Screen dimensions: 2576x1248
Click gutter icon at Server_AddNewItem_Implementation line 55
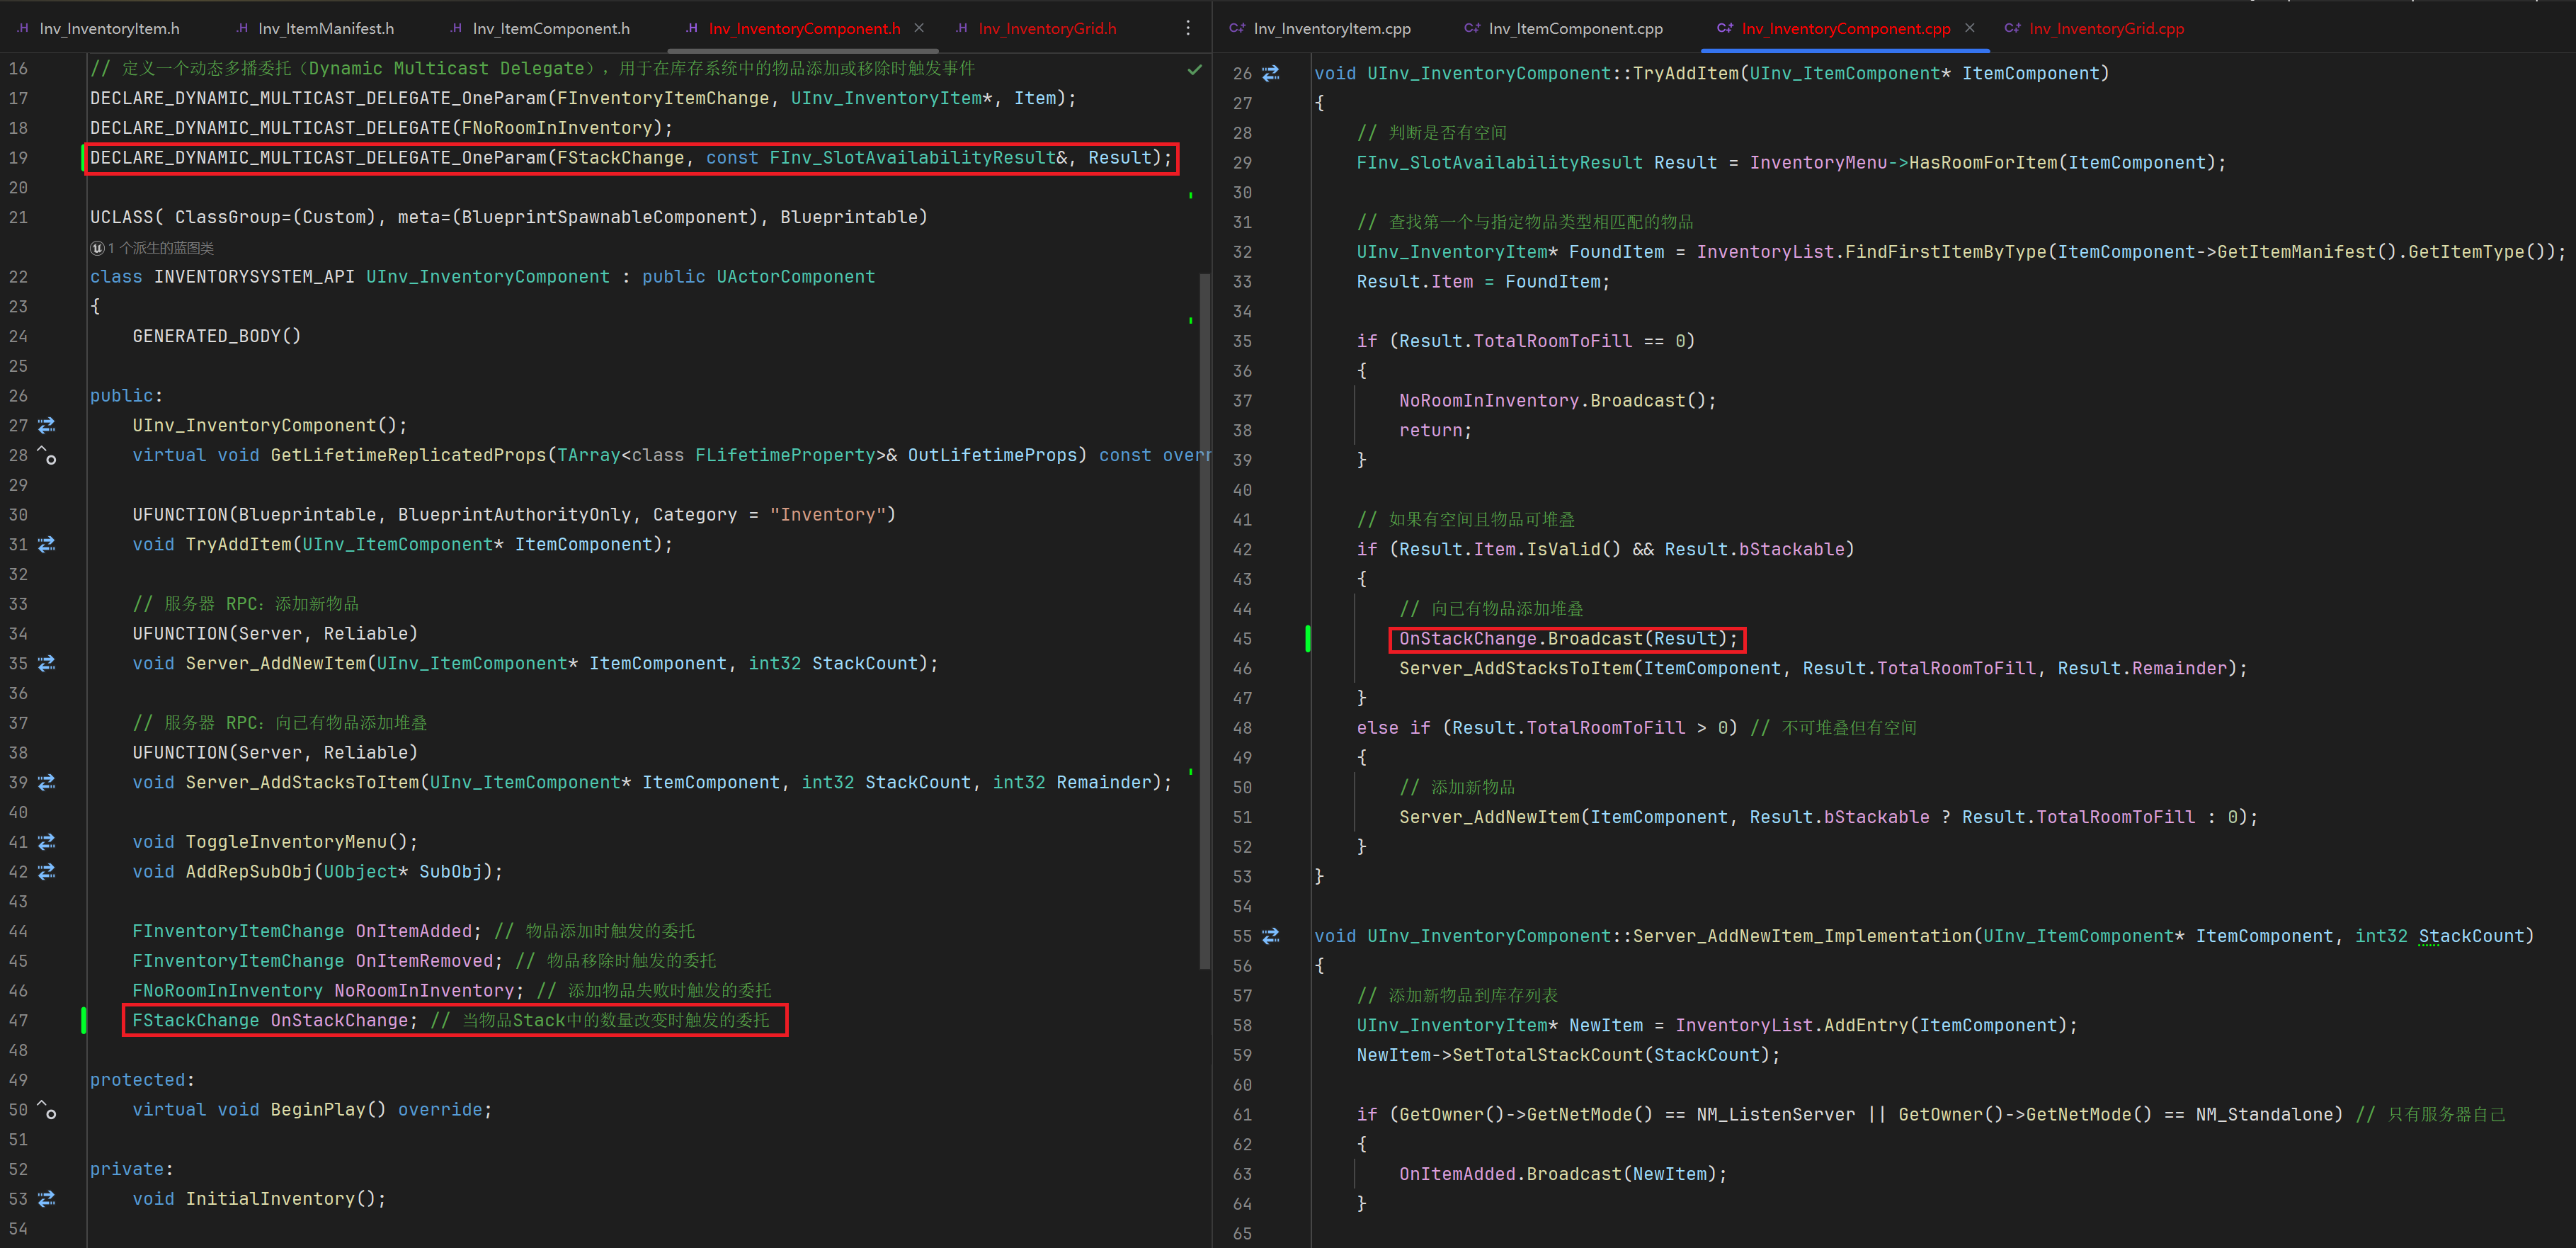pos(1271,936)
